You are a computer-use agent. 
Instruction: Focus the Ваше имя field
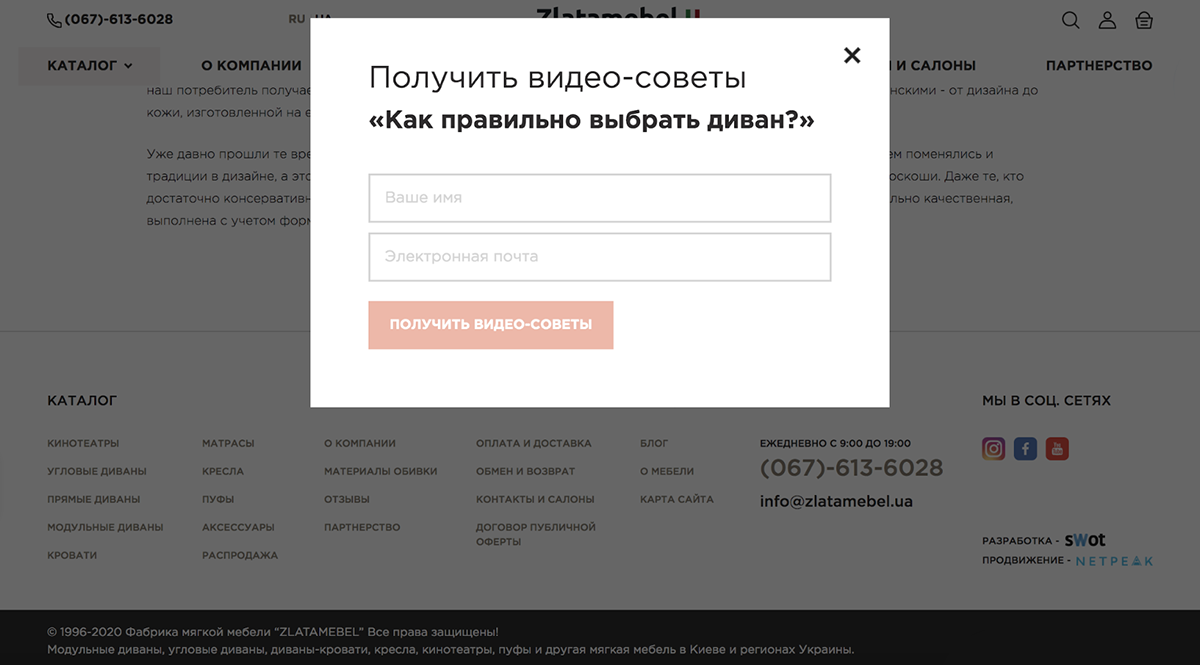click(x=599, y=198)
